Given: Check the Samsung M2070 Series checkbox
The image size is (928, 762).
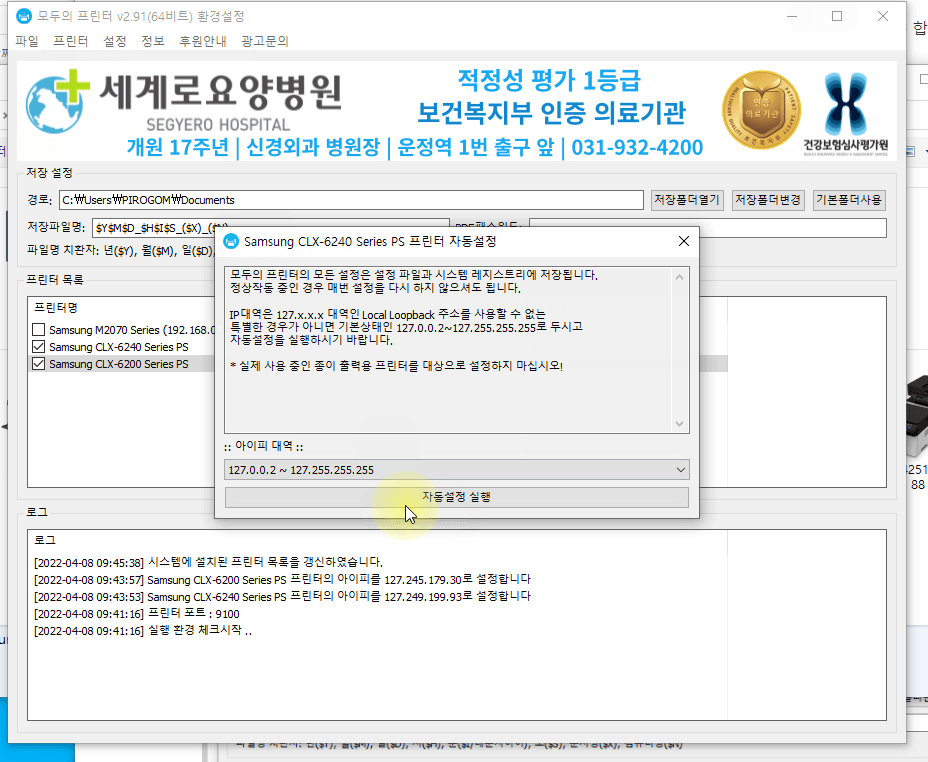Looking at the screenshot, I should pos(38,330).
